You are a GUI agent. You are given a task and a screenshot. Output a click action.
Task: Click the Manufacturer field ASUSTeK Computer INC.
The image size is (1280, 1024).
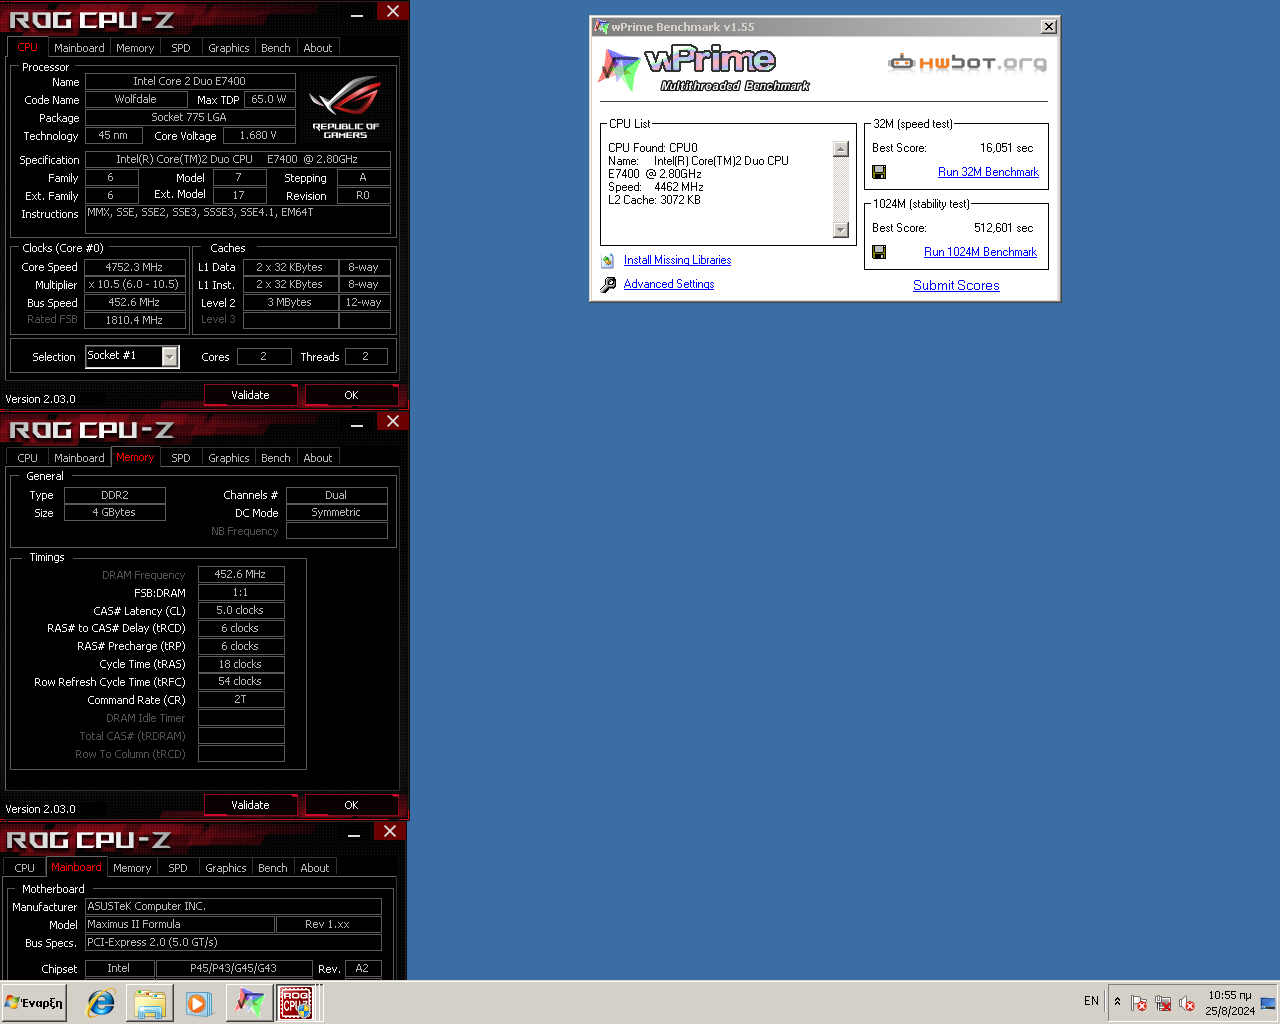coord(232,906)
